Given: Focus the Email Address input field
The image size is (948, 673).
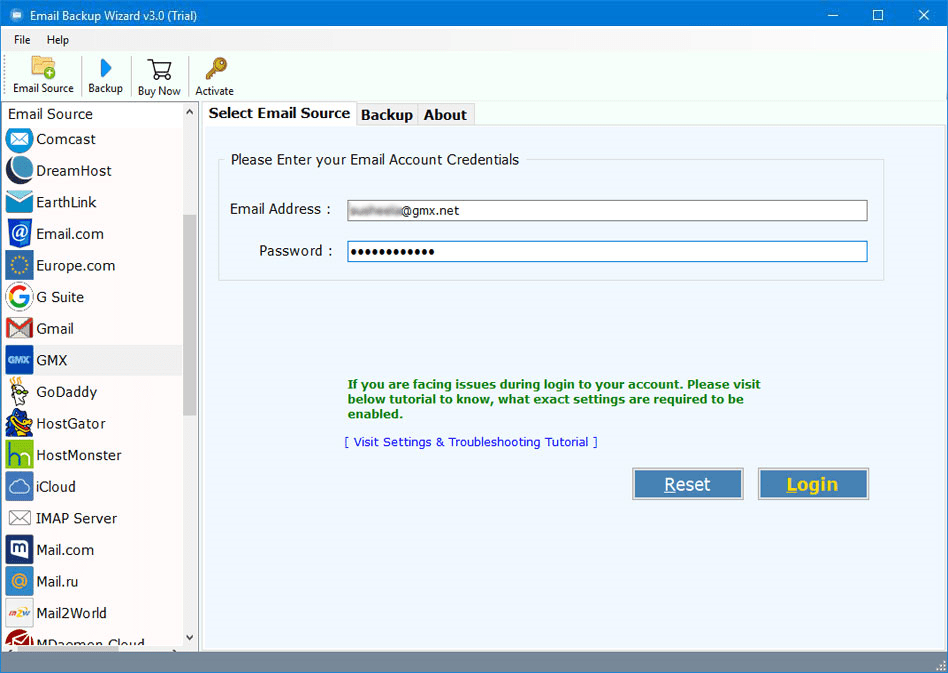Looking at the screenshot, I should [607, 210].
